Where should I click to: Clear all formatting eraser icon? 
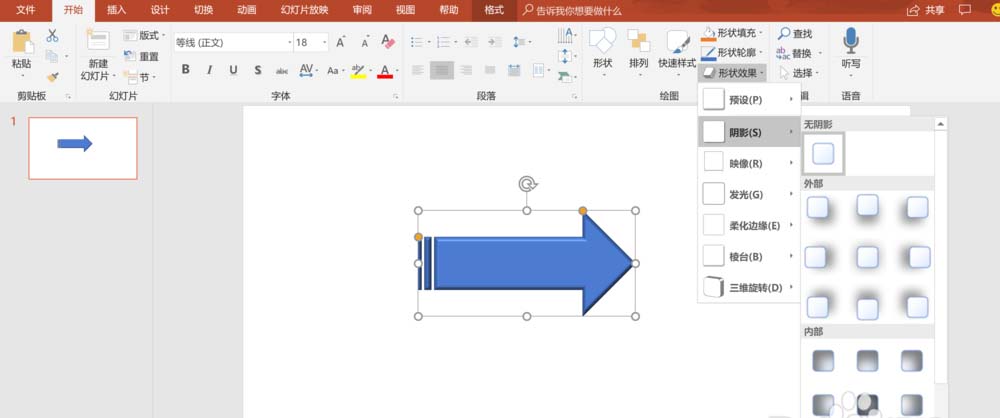[x=388, y=42]
